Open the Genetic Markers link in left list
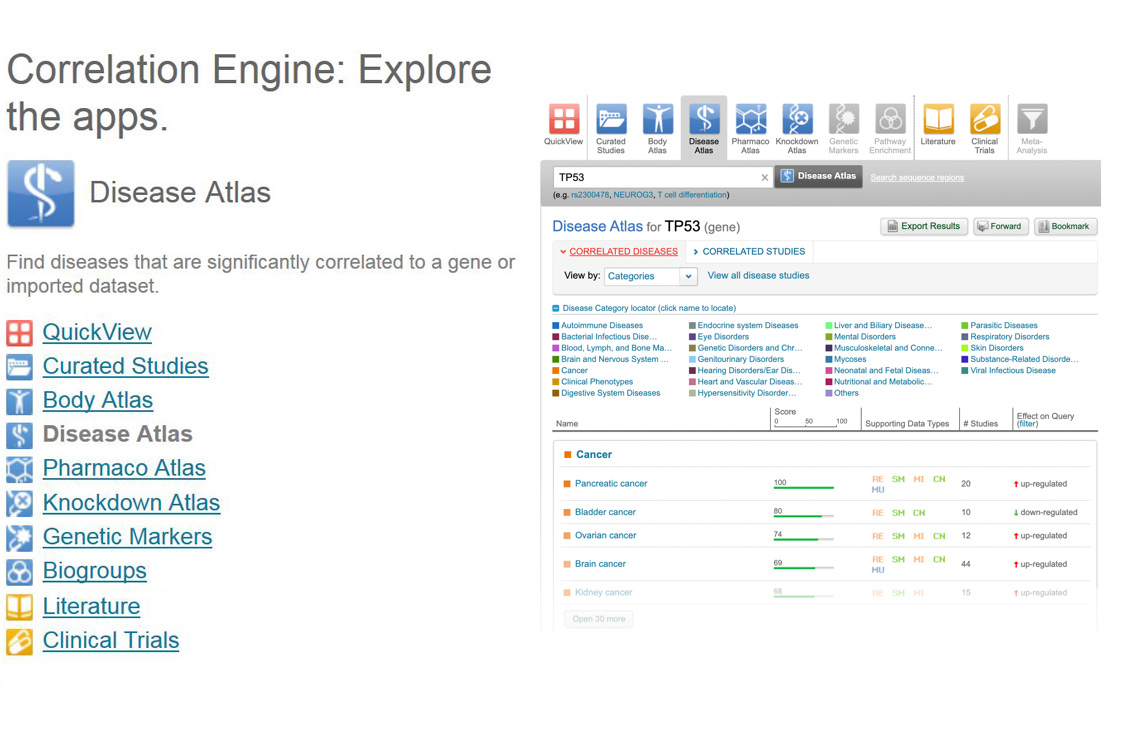Image resolution: width=1140 pixels, height=736 pixels. [x=127, y=537]
